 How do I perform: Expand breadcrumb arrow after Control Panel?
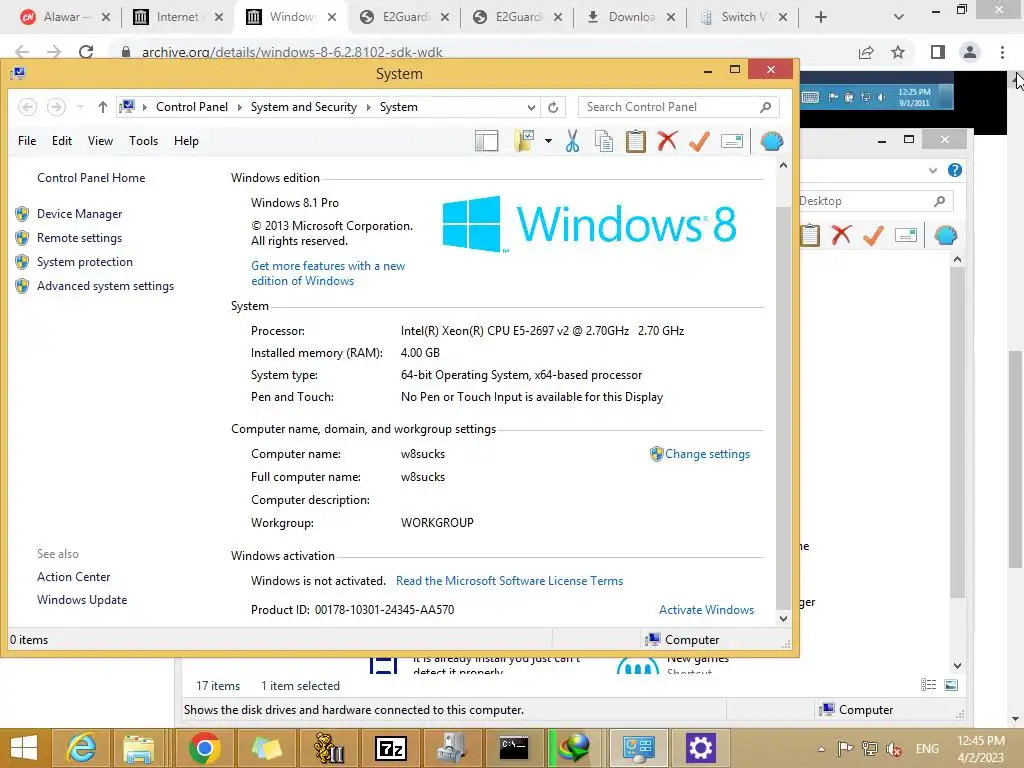(240, 107)
